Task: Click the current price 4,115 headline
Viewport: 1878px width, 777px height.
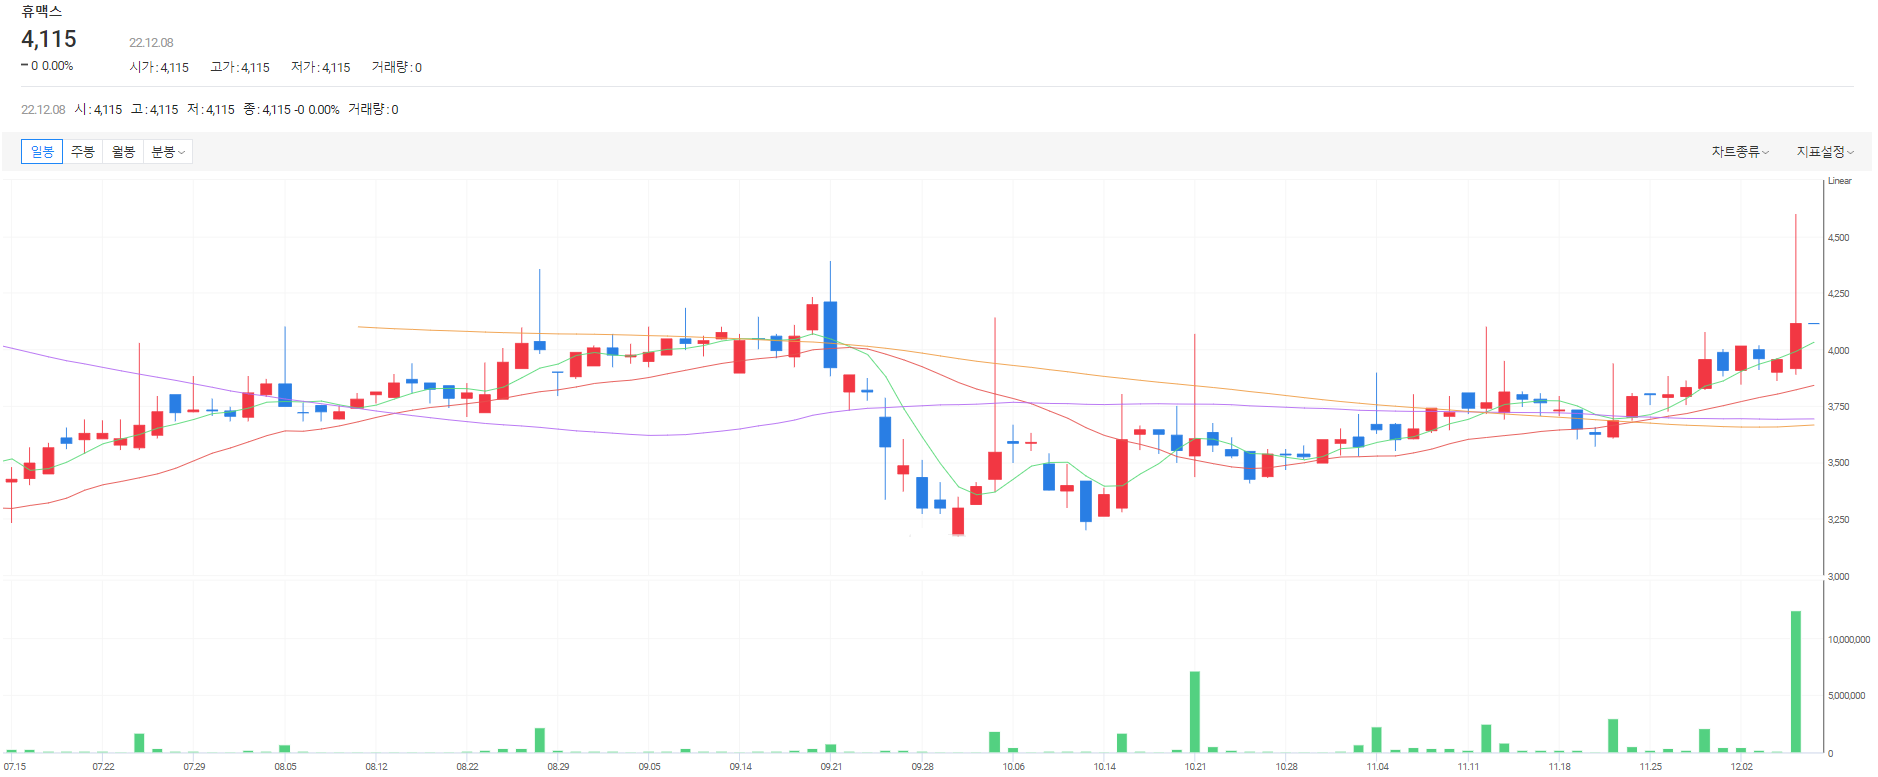Action: coord(49,39)
